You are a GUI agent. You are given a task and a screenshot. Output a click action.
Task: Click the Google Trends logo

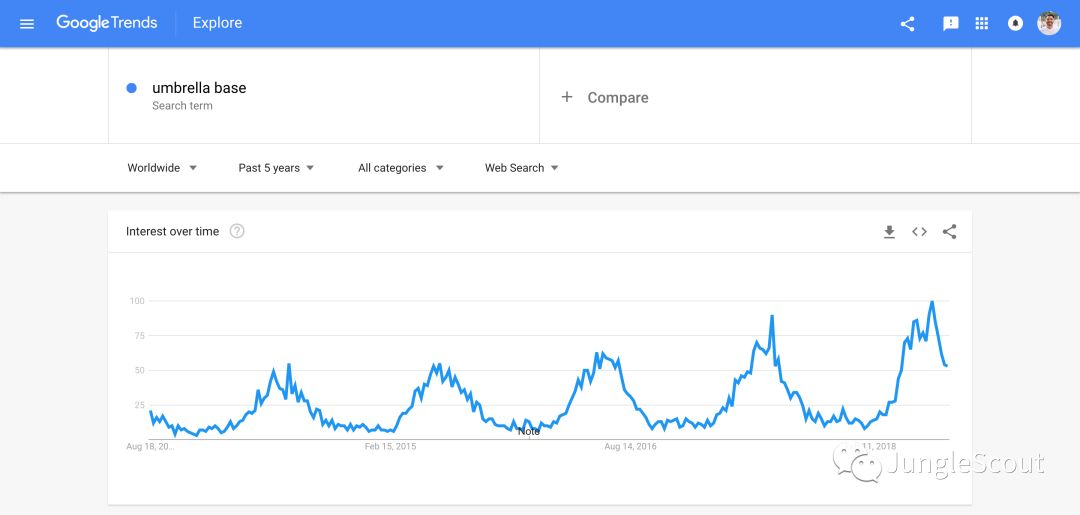tap(107, 23)
